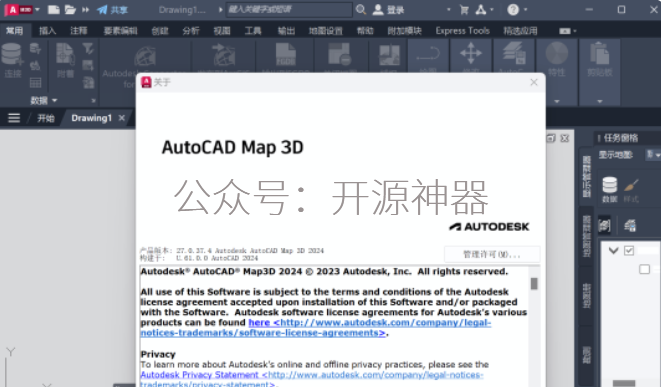Click the task pane horizontal scrollbar
The width and height of the screenshot is (661, 387).
point(624,383)
